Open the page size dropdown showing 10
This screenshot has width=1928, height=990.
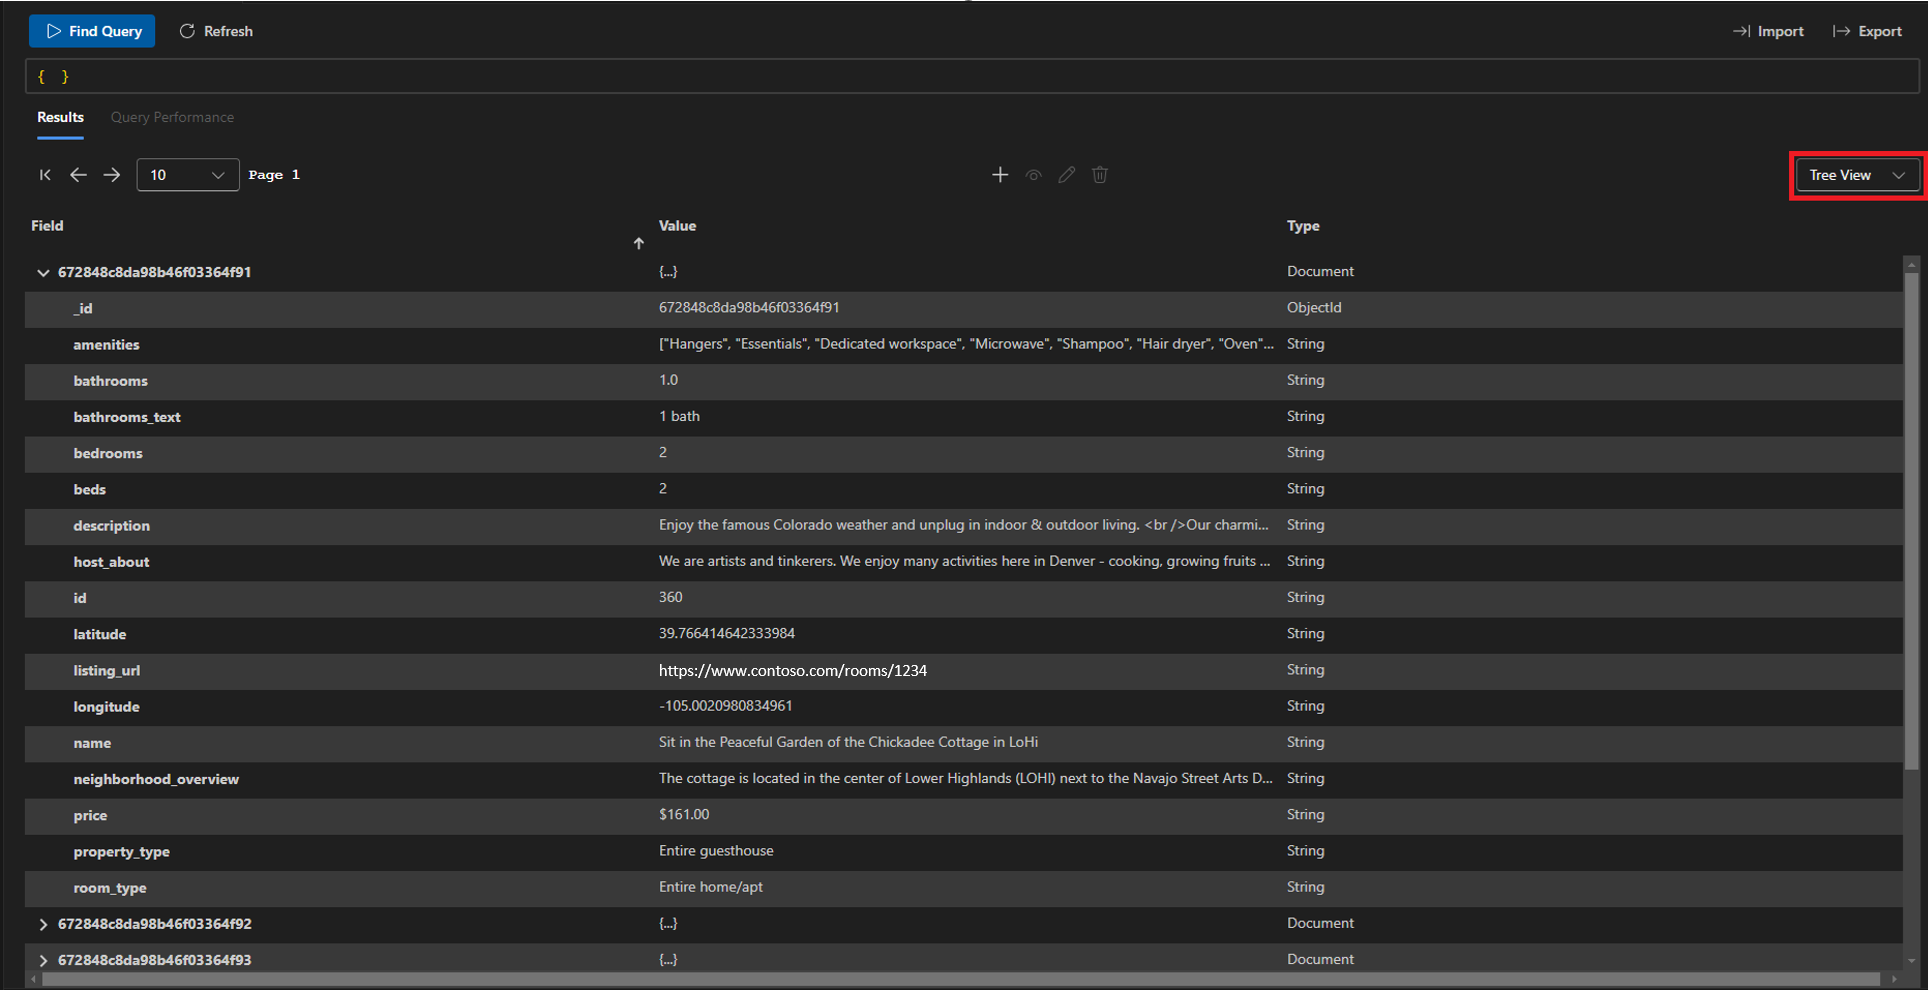click(x=187, y=175)
